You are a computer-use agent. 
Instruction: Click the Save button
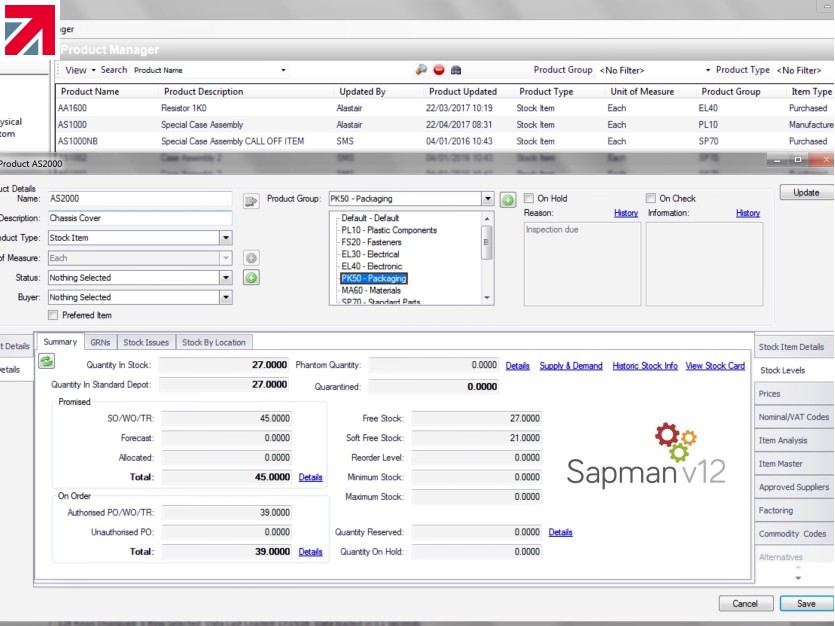pyautogui.click(x=806, y=604)
